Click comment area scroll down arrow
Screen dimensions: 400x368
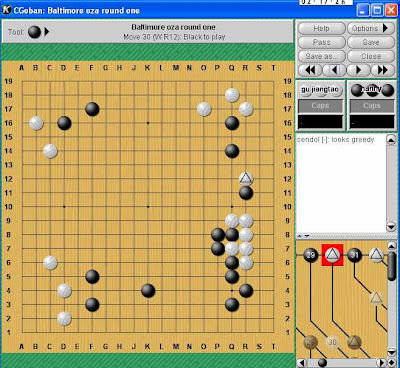coord(391,227)
